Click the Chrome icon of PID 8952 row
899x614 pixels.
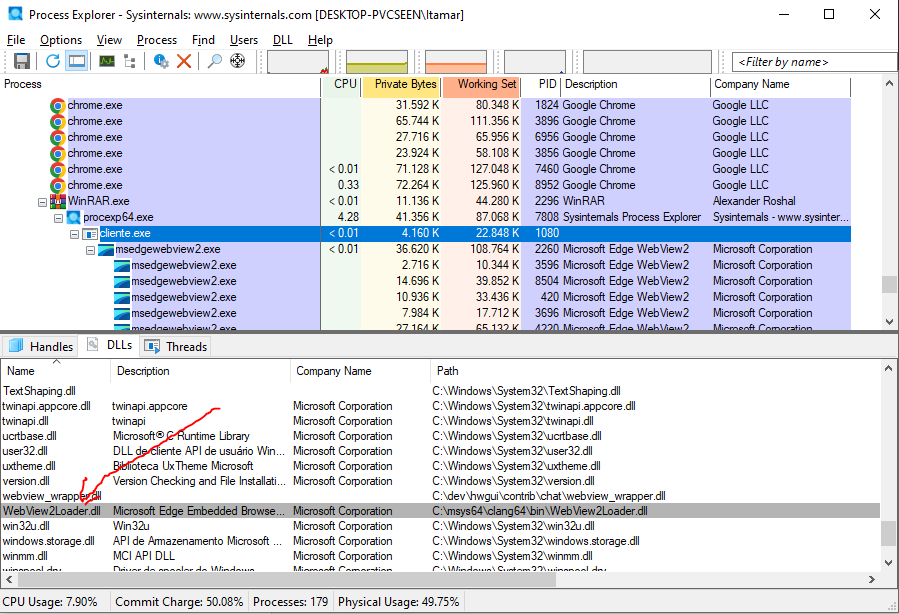(57, 186)
